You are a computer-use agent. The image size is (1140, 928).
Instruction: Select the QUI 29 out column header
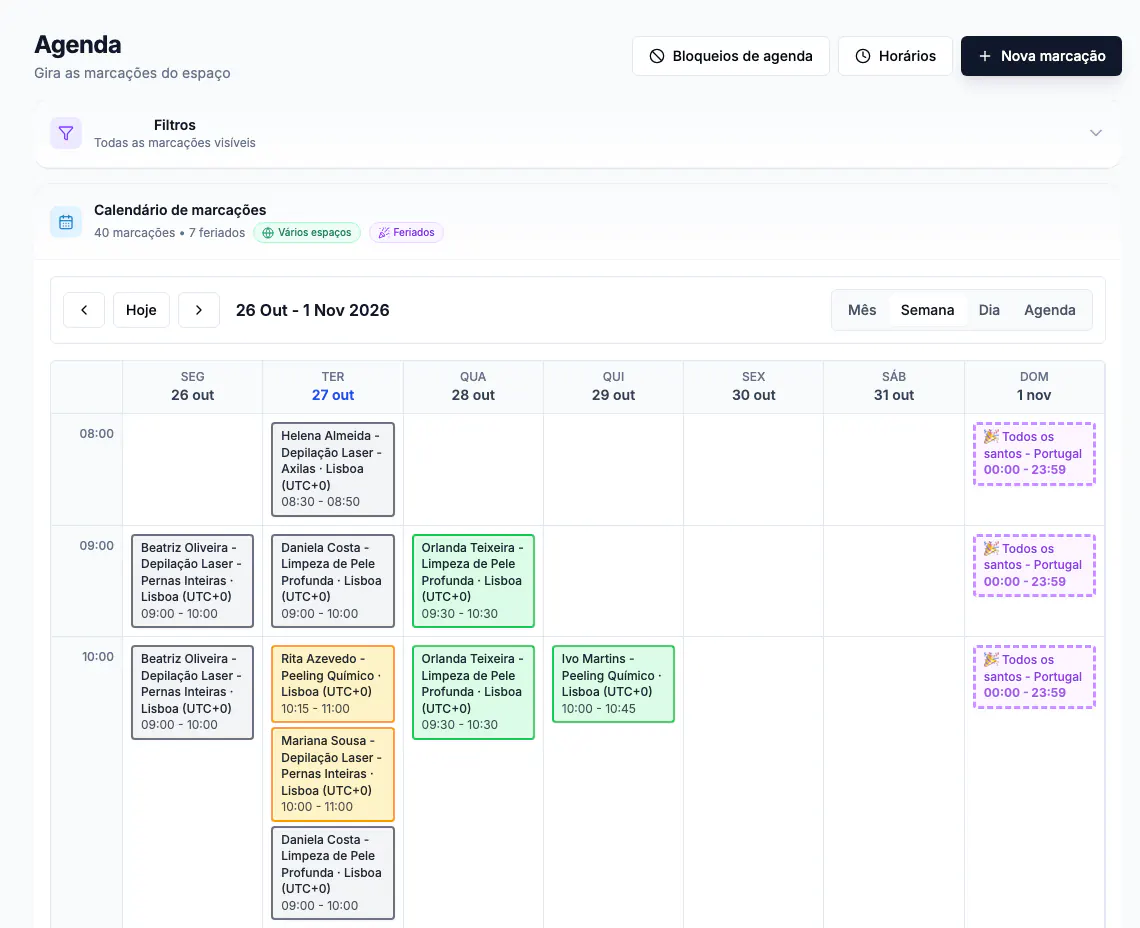(614, 387)
